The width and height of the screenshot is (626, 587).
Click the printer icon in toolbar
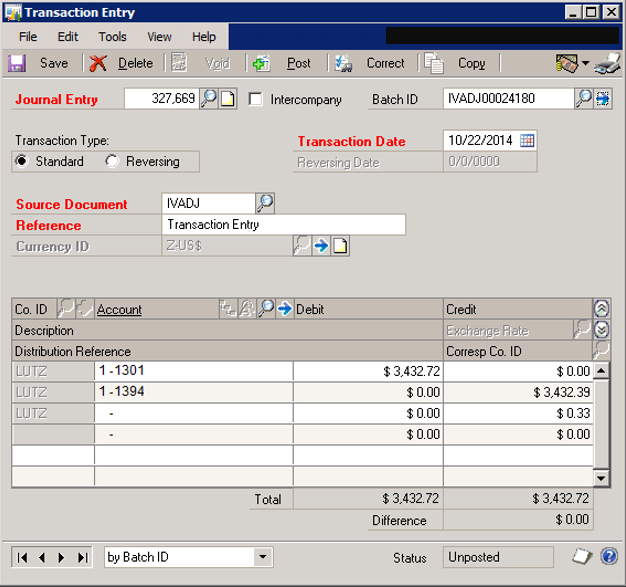[x=607, y=64]
